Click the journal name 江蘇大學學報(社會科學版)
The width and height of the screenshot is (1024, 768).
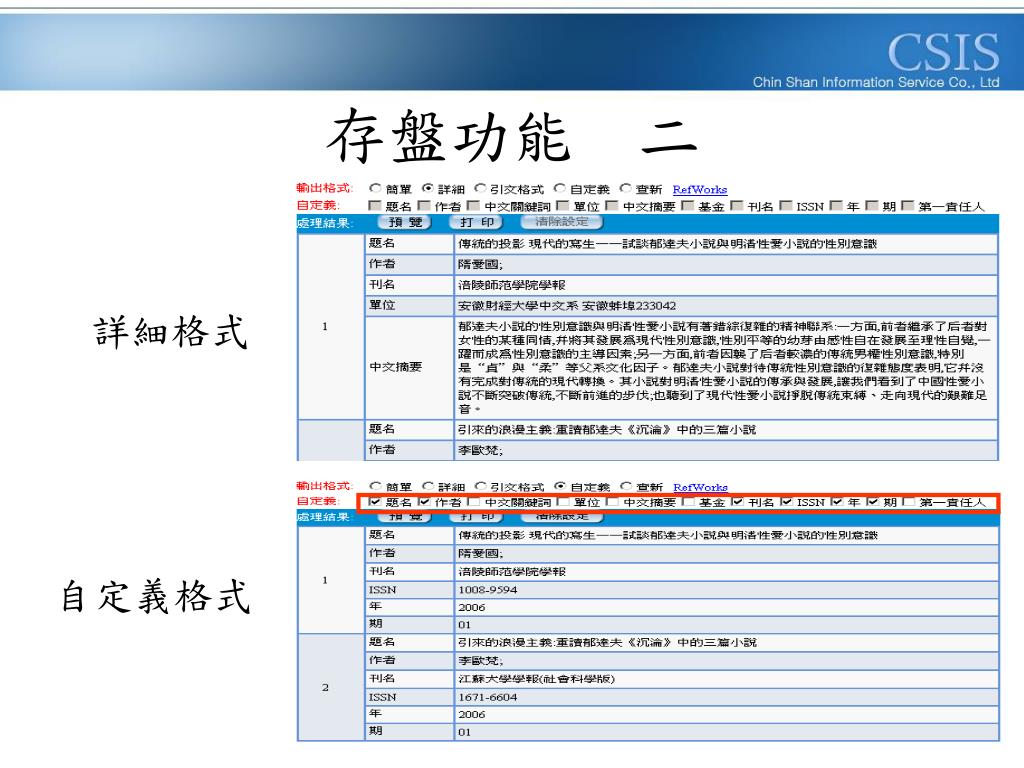pos(536,679)
